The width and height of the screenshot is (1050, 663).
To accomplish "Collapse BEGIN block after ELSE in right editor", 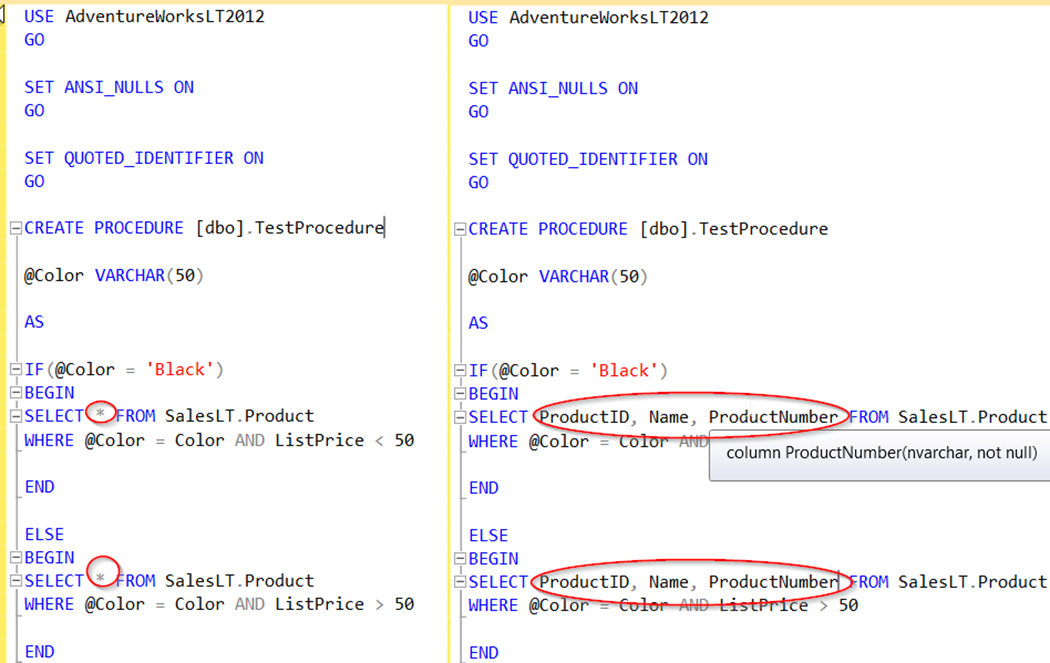I will [x=460, y=559].
